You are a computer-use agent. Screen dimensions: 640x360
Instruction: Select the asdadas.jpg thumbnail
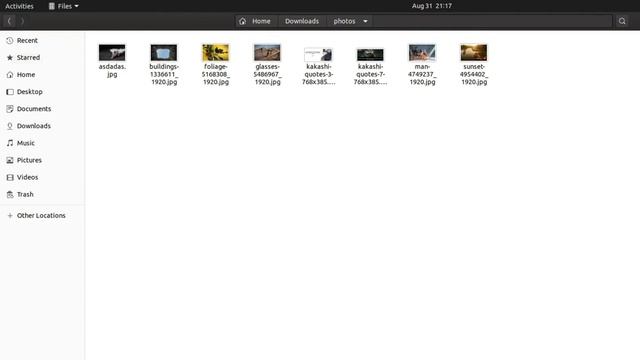coord(112,53)
